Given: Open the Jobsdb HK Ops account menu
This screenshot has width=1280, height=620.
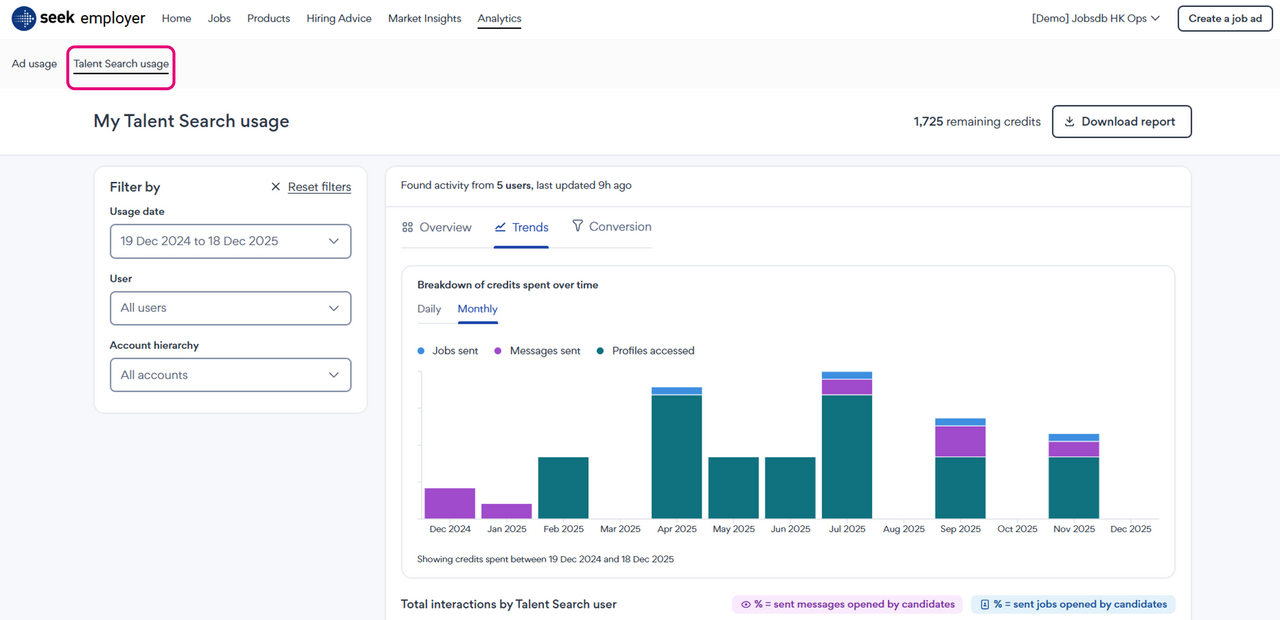Looking at the screenshot, I should (1095, 18).
